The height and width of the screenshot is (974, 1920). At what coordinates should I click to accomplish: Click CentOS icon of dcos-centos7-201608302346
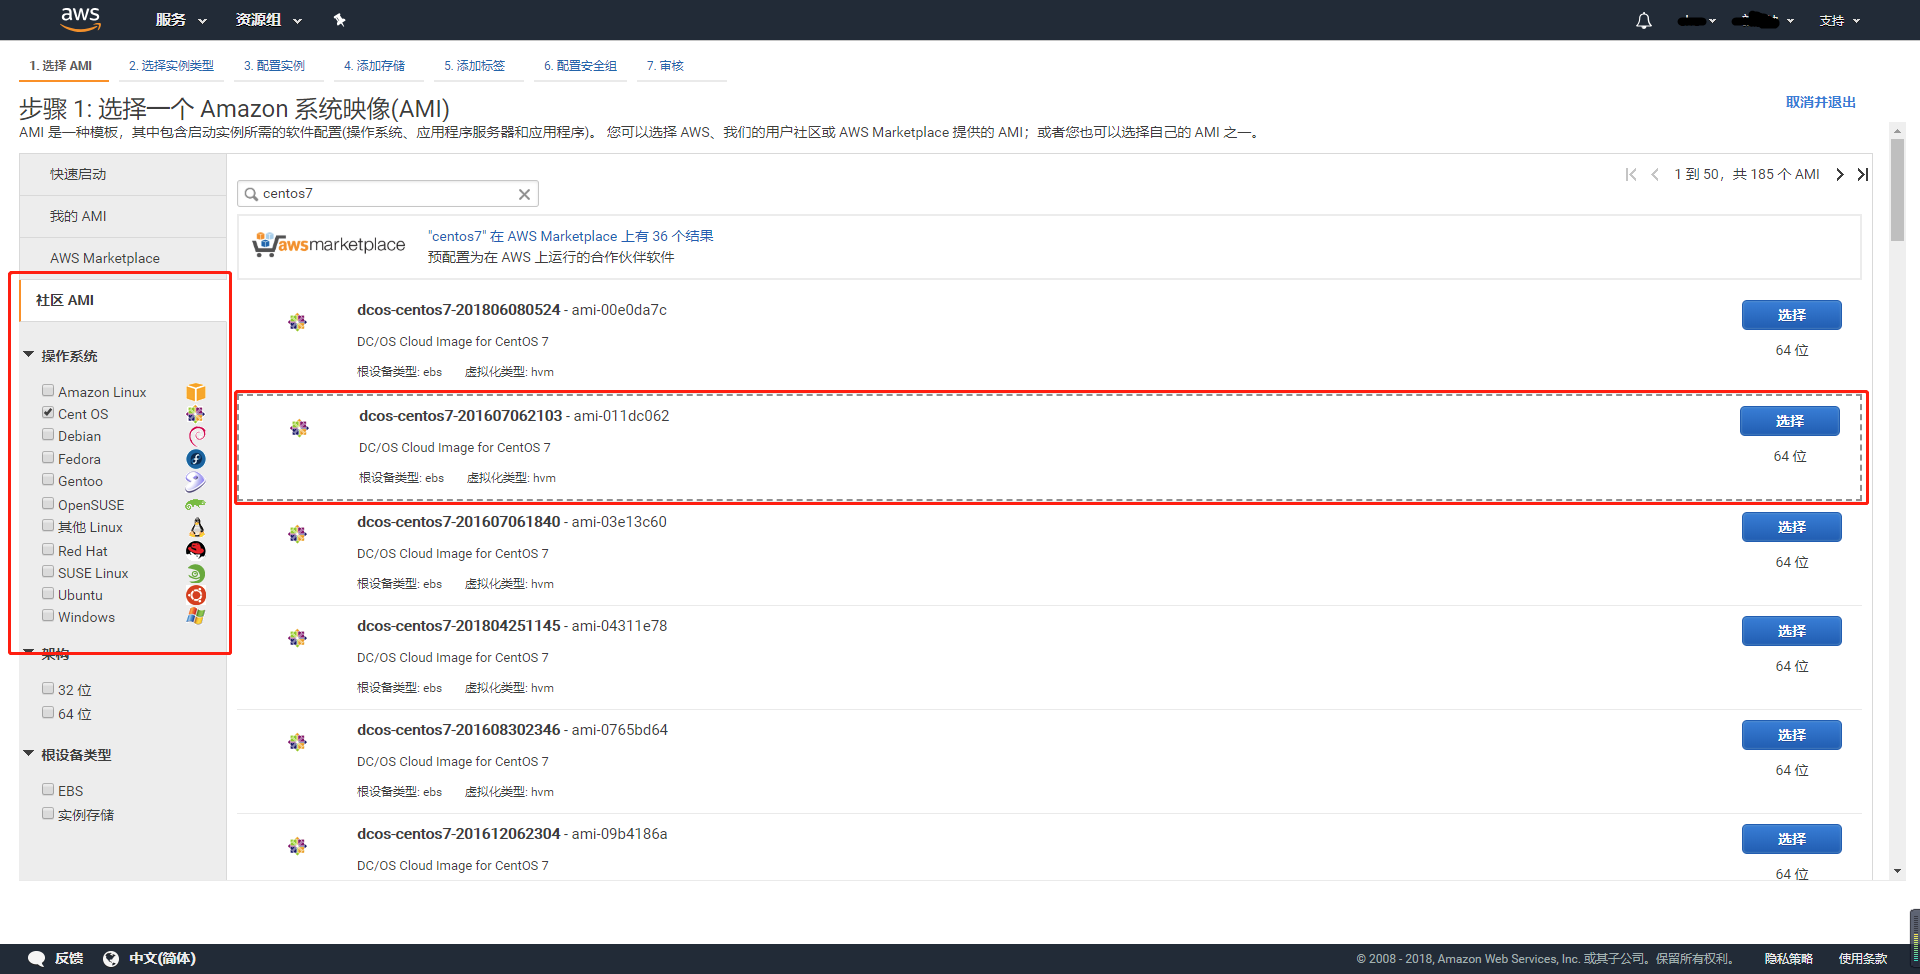point(297,742)
